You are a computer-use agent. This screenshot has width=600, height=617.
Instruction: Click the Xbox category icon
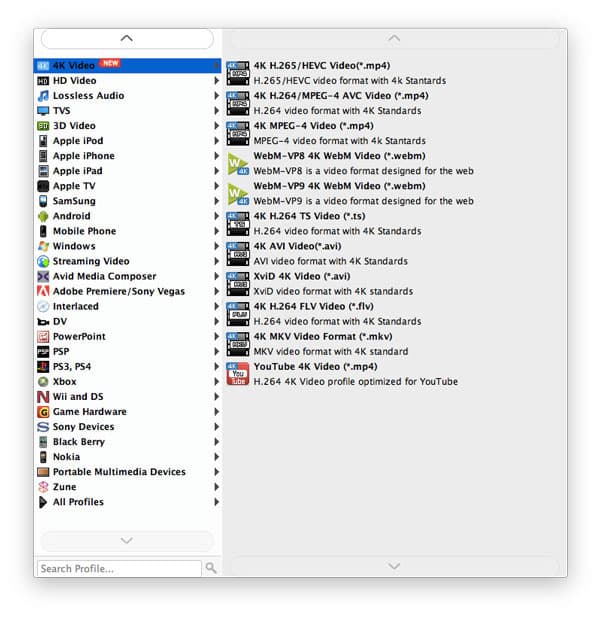point(43,382)
